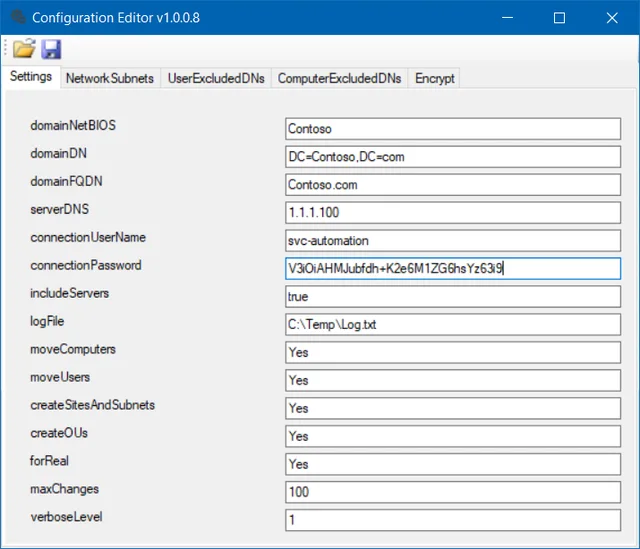Click the connectionUserName field svc-automation
This screenshot has width=640, height=549.
tap(453, 241)
